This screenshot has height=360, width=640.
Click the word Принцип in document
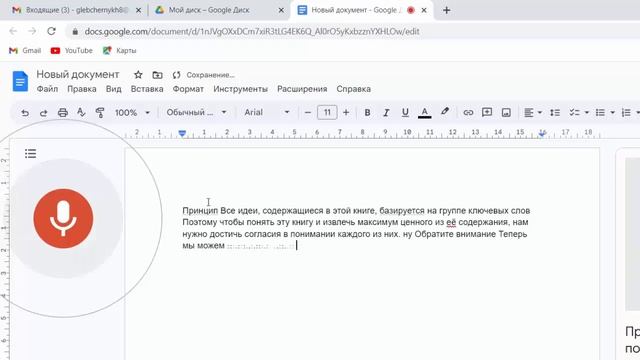(200, 211)
